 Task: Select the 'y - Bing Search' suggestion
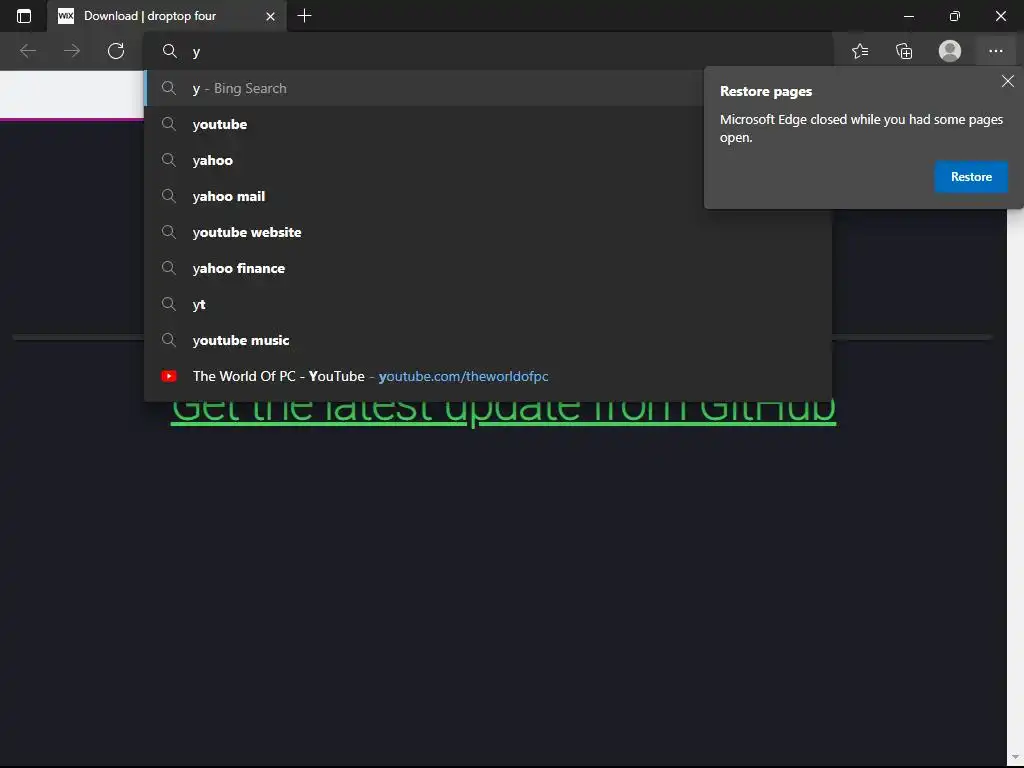(488, 88)
